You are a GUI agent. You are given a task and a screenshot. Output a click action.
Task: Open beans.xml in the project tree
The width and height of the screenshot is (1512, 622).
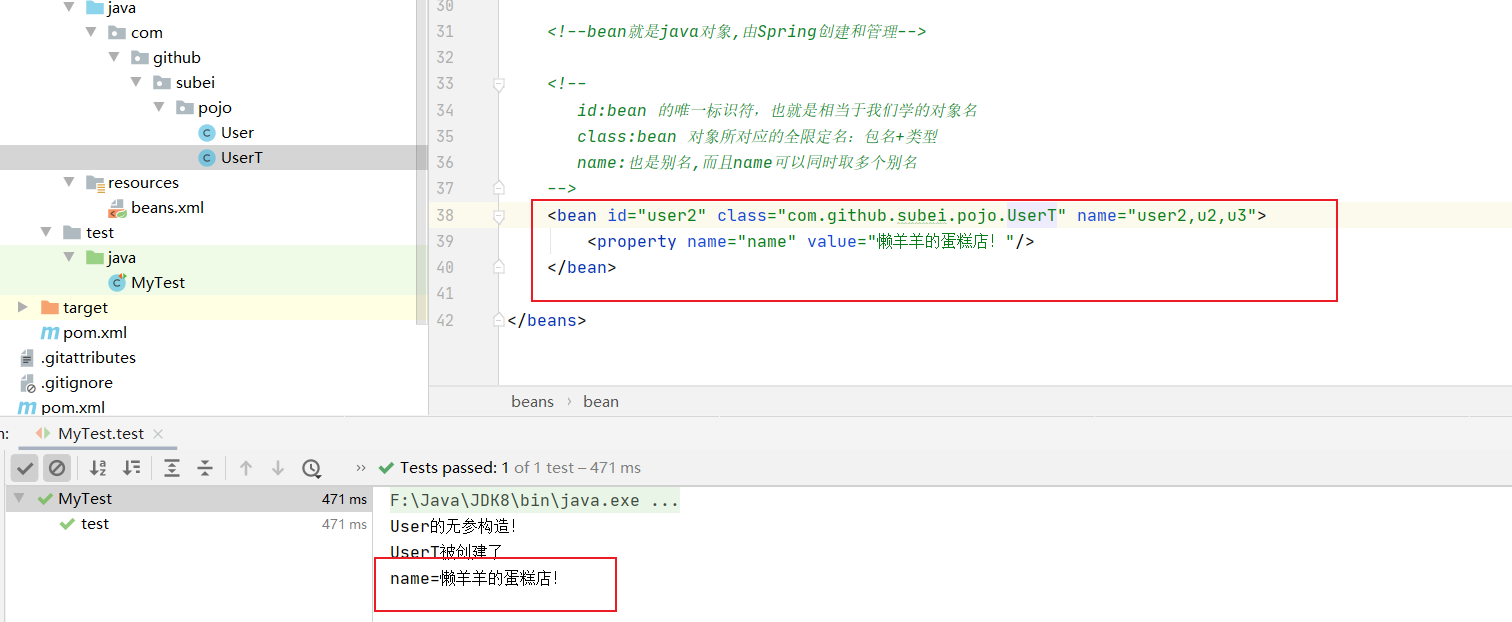167,208
